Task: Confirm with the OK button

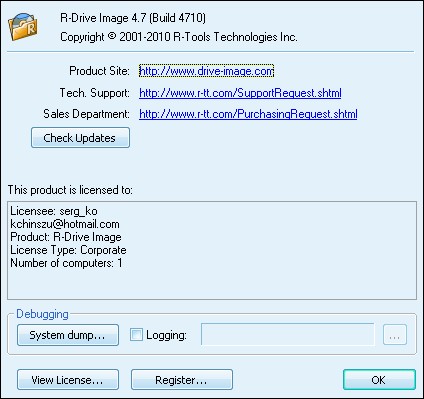Action: pyautogui.click(x=379, y=380)
